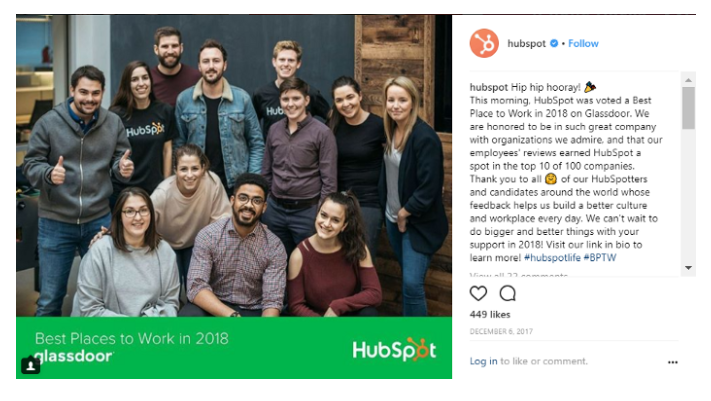This screenshot has height=401, width=711.
Task: Click the party popper emoji in caption
Action: [x=589, y=86]
